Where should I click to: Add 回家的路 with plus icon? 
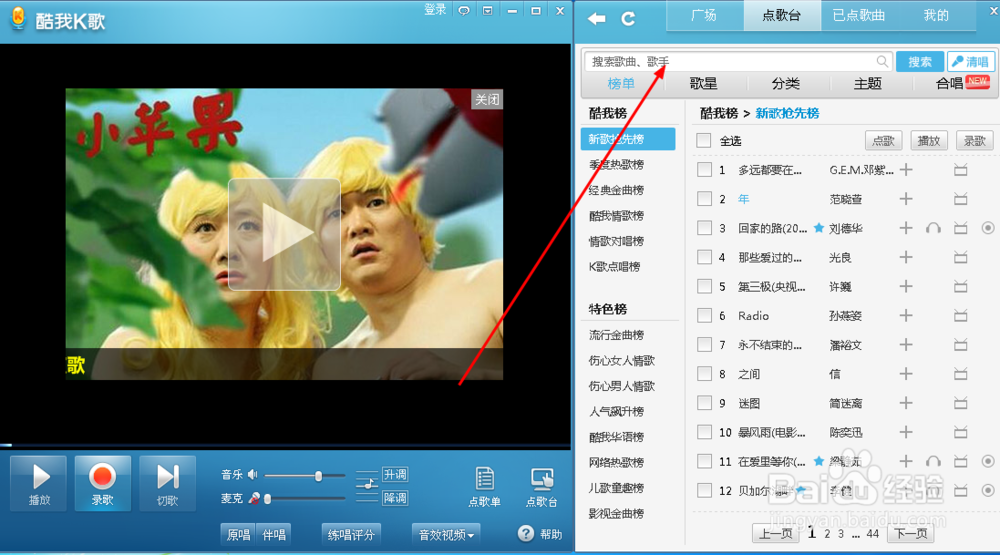tap(906, 228)
